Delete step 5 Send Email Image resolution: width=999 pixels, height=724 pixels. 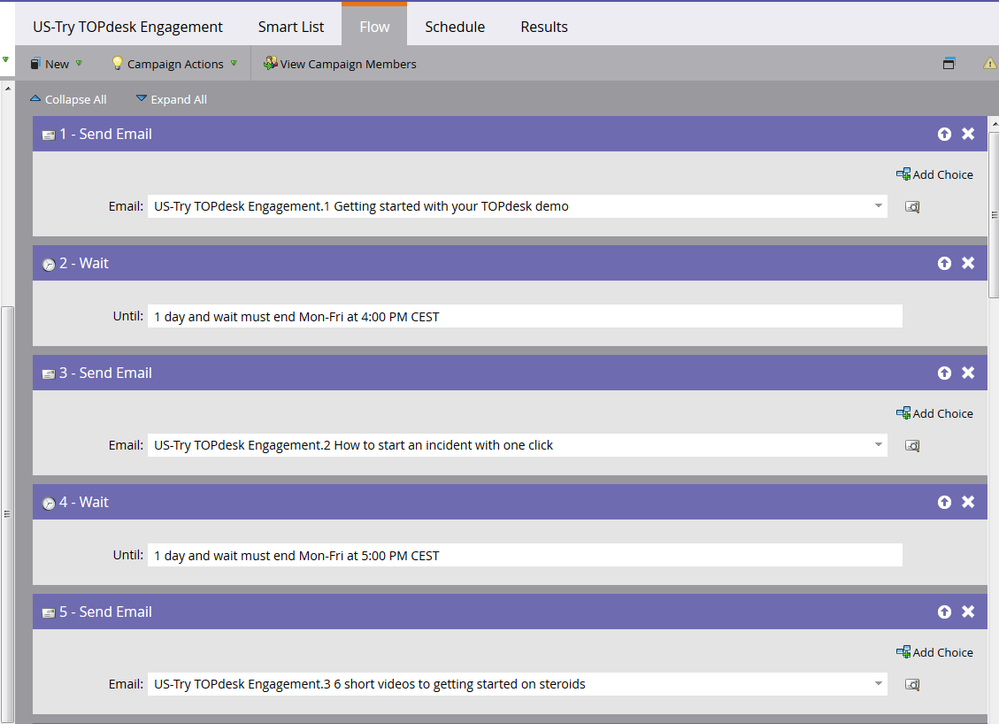coord(968,612)
